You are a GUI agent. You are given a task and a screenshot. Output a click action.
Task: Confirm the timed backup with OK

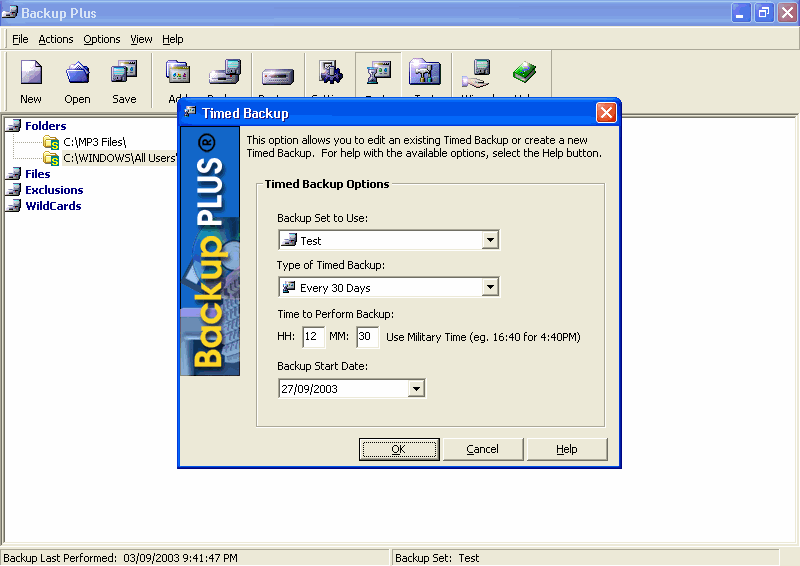point(399,449)
